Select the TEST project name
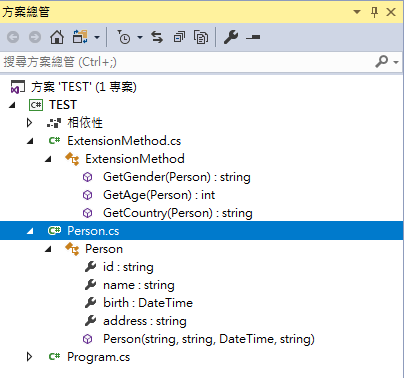The height and width of the screenshot is (378, 404). coord(63,105)
